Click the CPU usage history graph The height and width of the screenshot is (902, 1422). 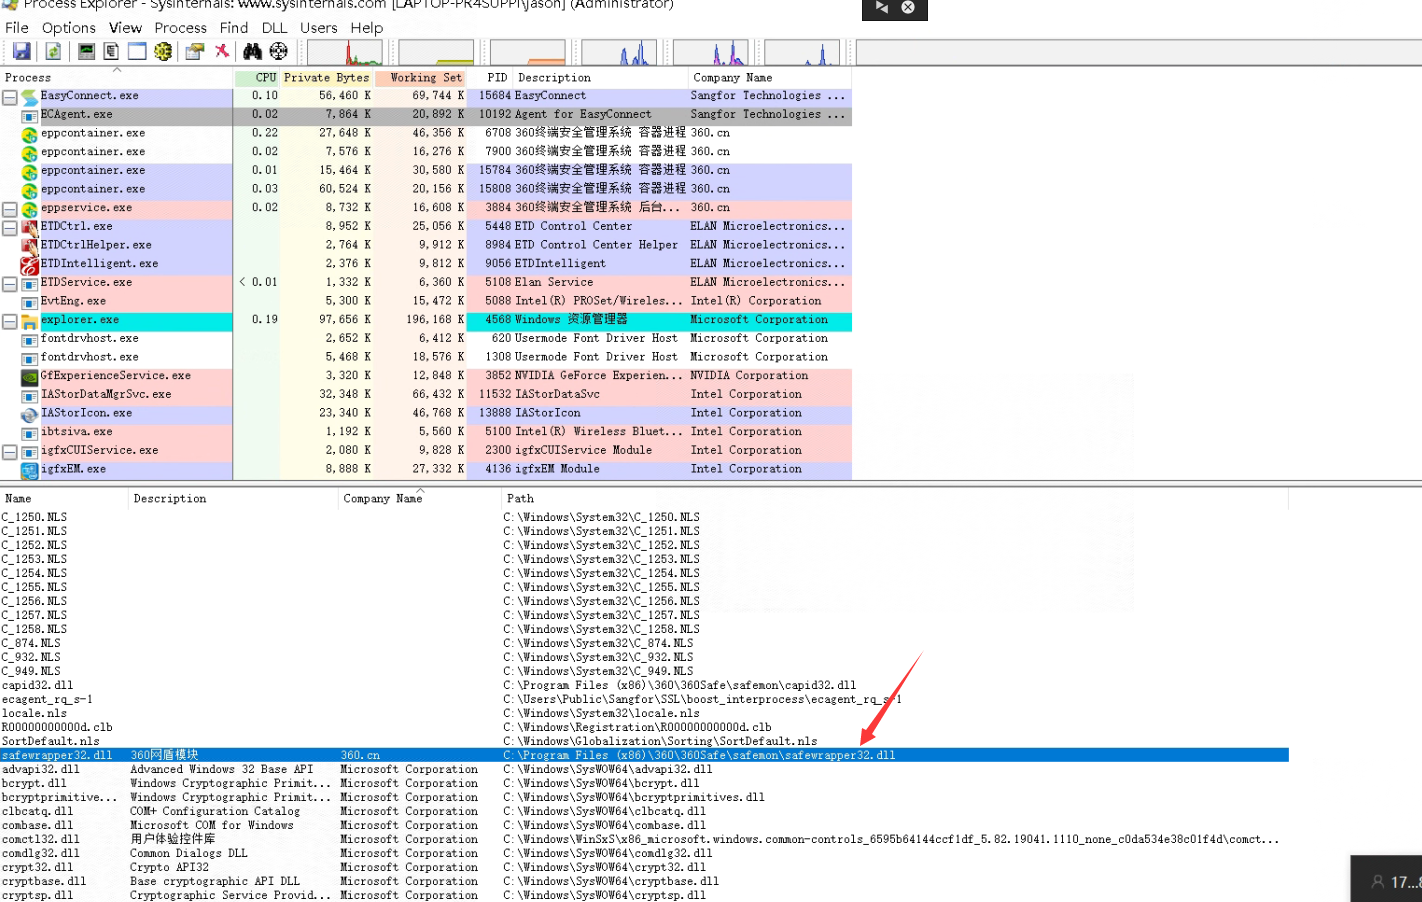coord(345,52)
